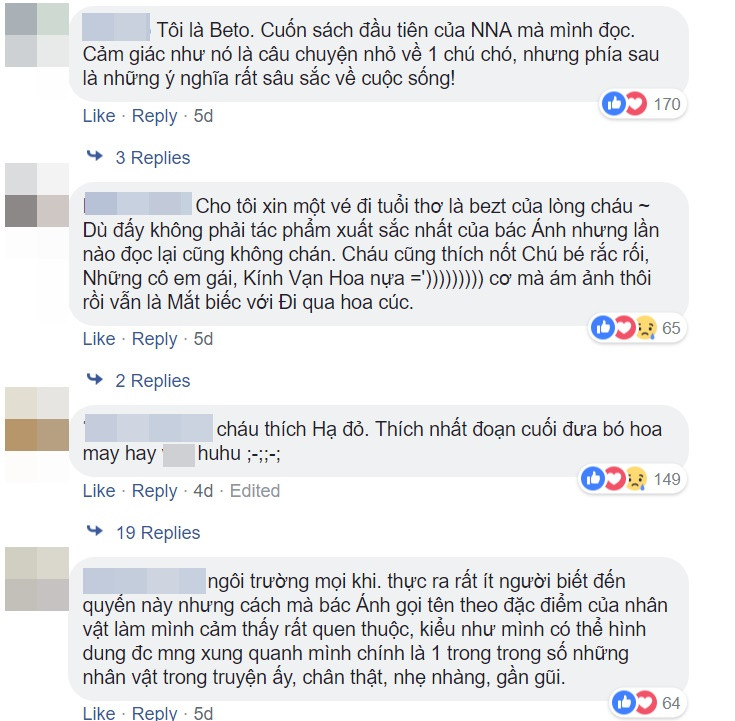Click the reply arrow icon next to 19 Replies
The width and height of the screenshot is (735, 721).
95,531
